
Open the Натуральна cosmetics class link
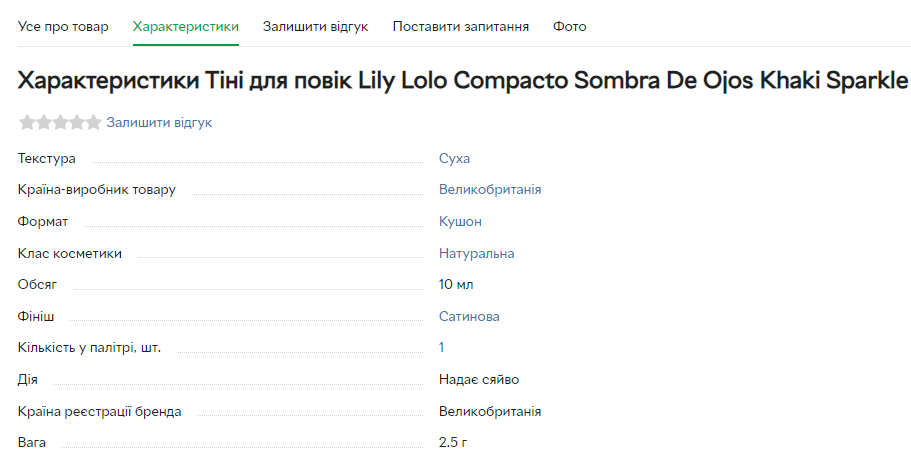coord(476,253)
